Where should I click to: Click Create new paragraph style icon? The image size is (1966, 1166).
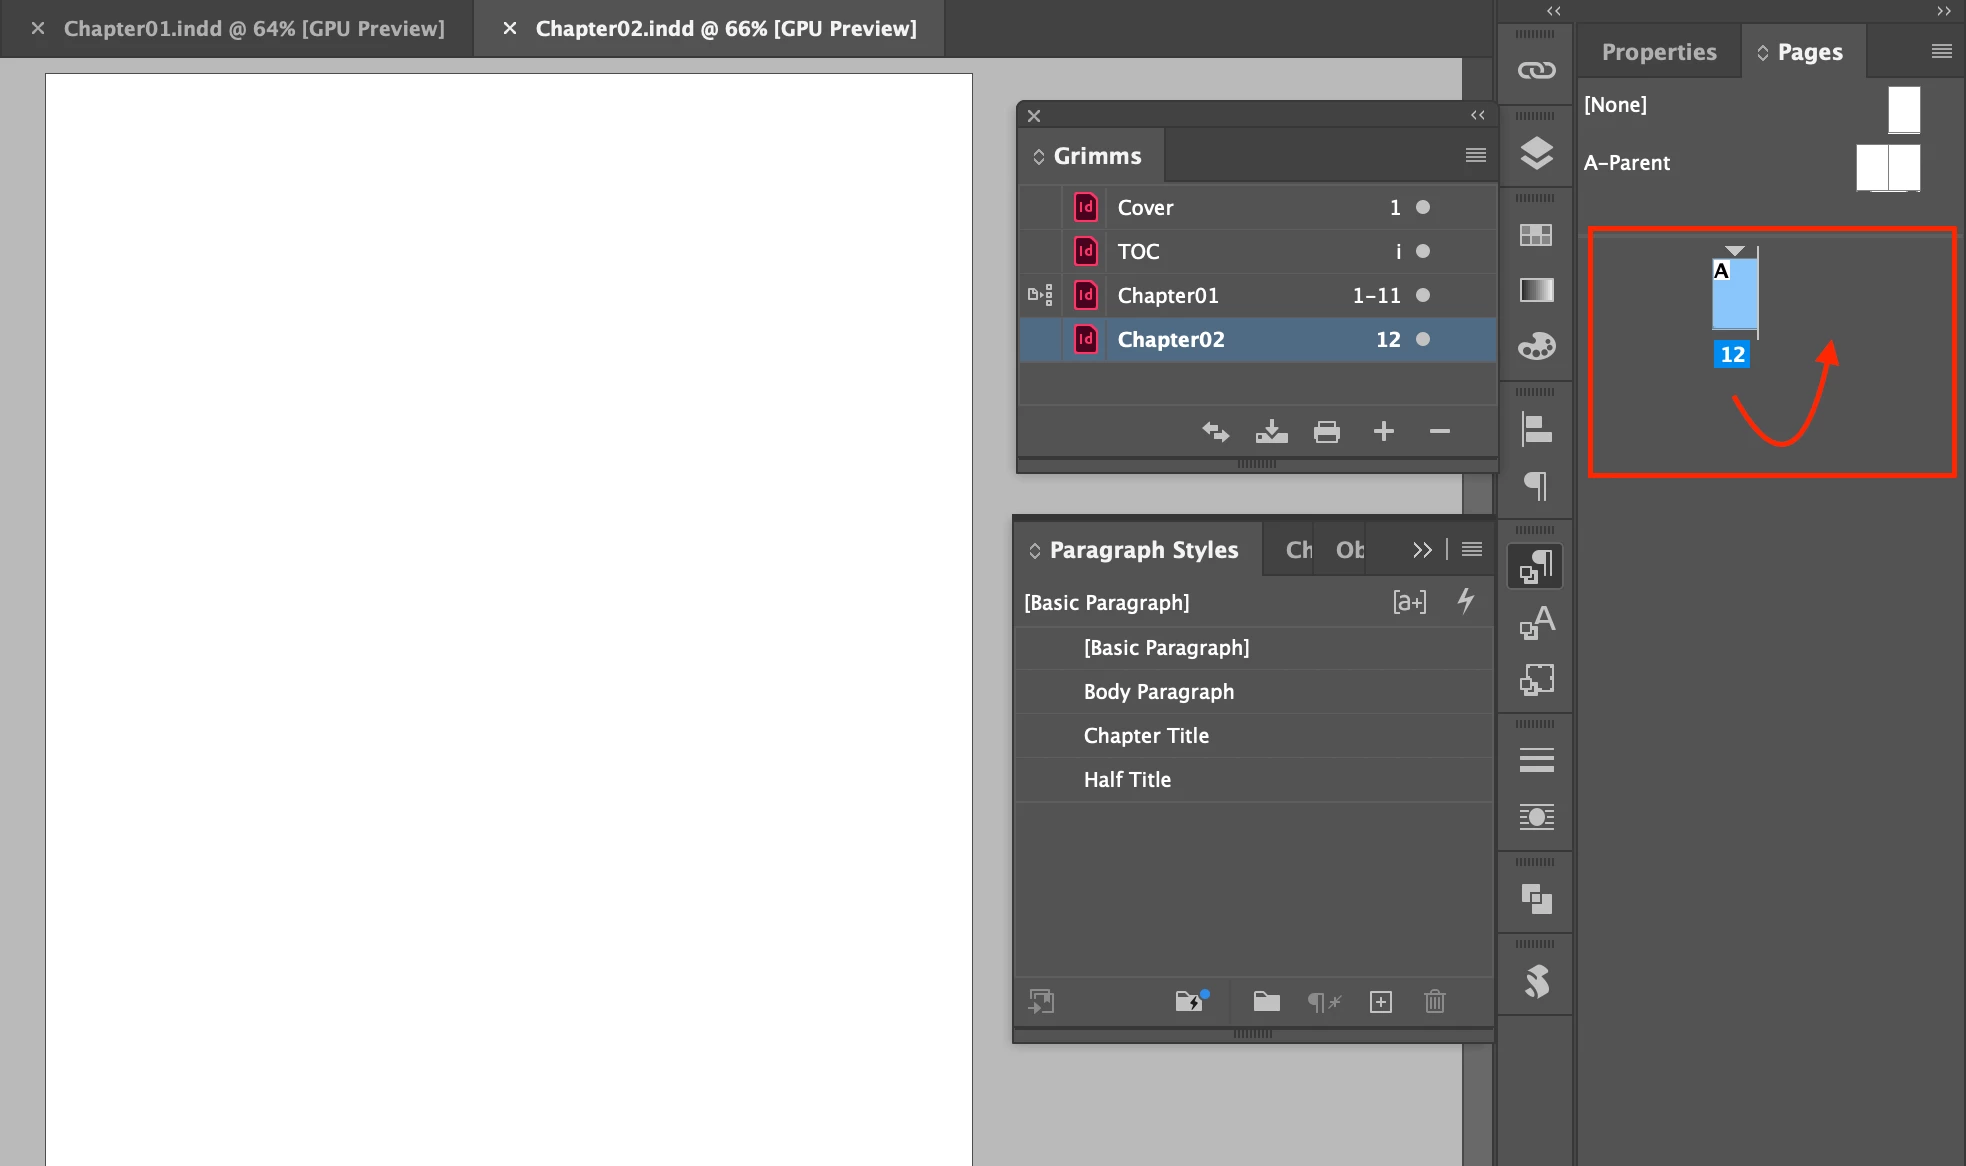[1380, 1002]
